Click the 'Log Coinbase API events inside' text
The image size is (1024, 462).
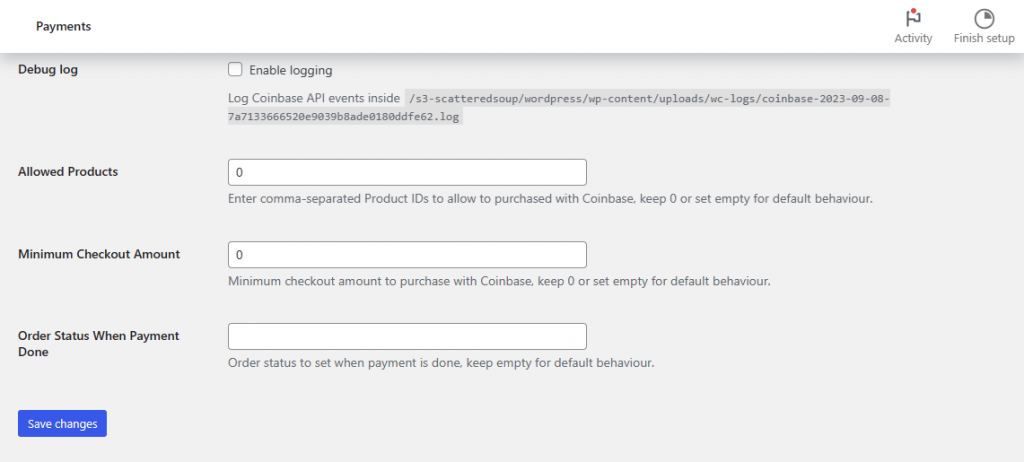[313, 99]
